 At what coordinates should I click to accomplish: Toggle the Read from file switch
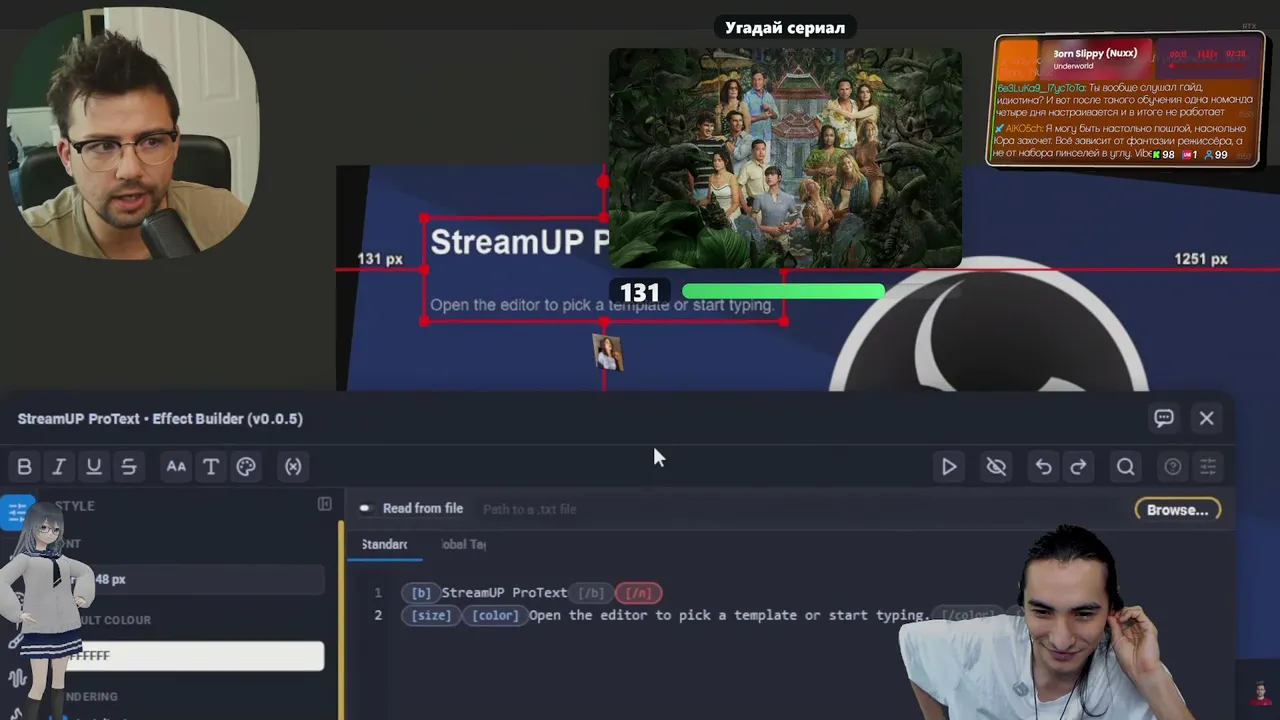366,509
